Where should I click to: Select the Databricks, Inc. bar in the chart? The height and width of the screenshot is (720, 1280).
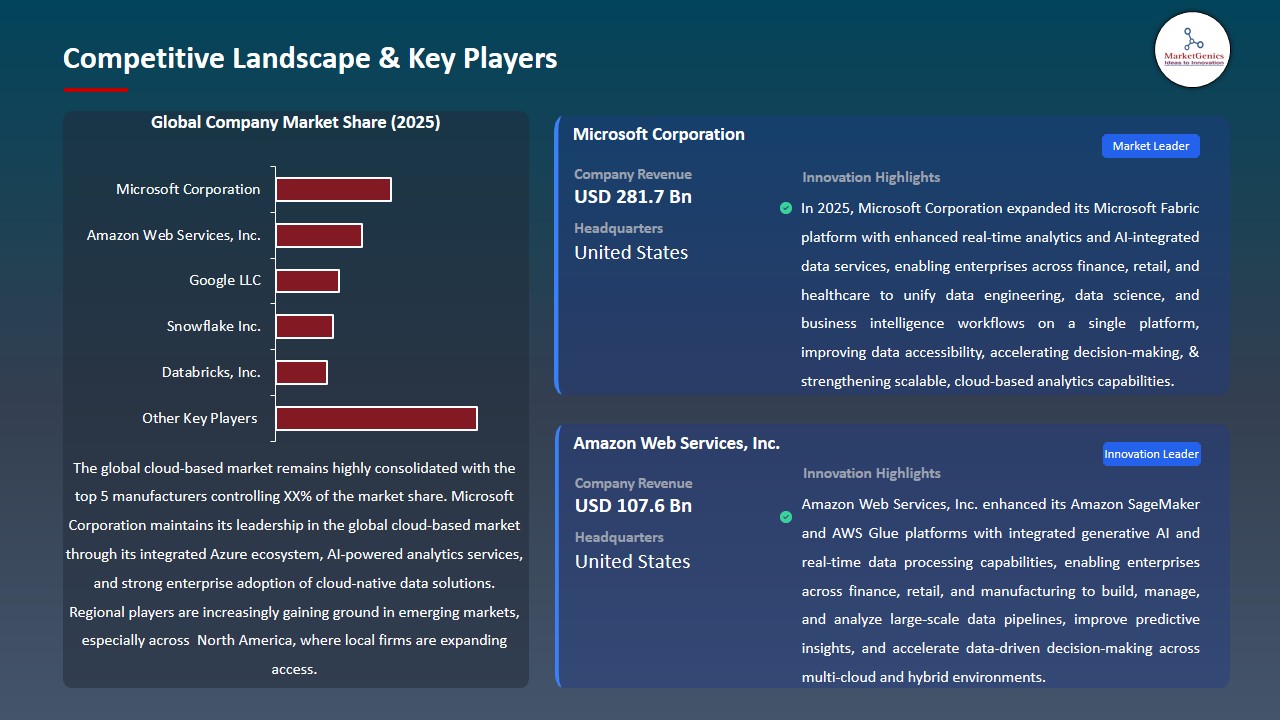tap(301, 371)
